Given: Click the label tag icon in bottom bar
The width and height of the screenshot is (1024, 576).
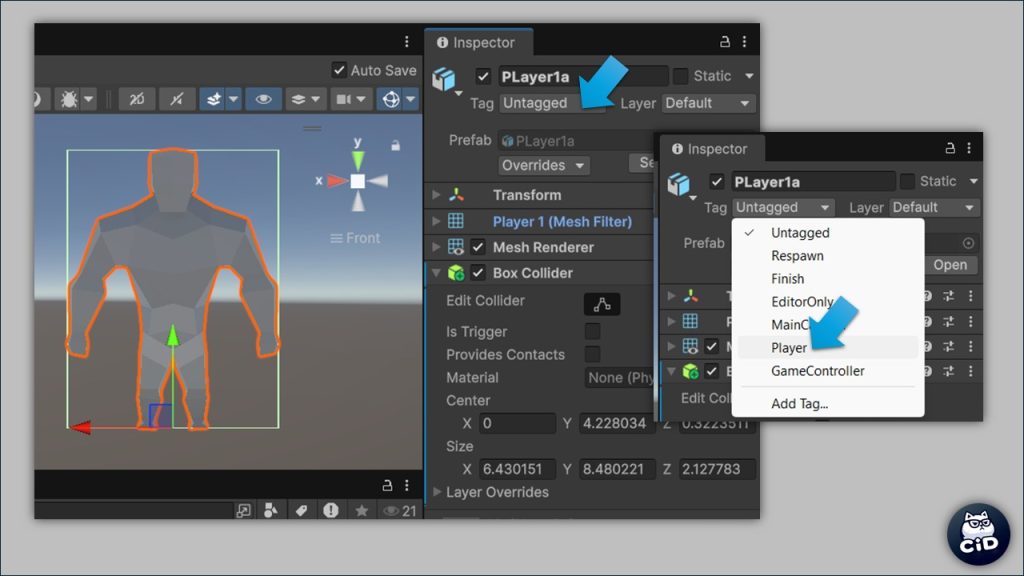Looking at the screenshot, I should (x=300, y=511).
